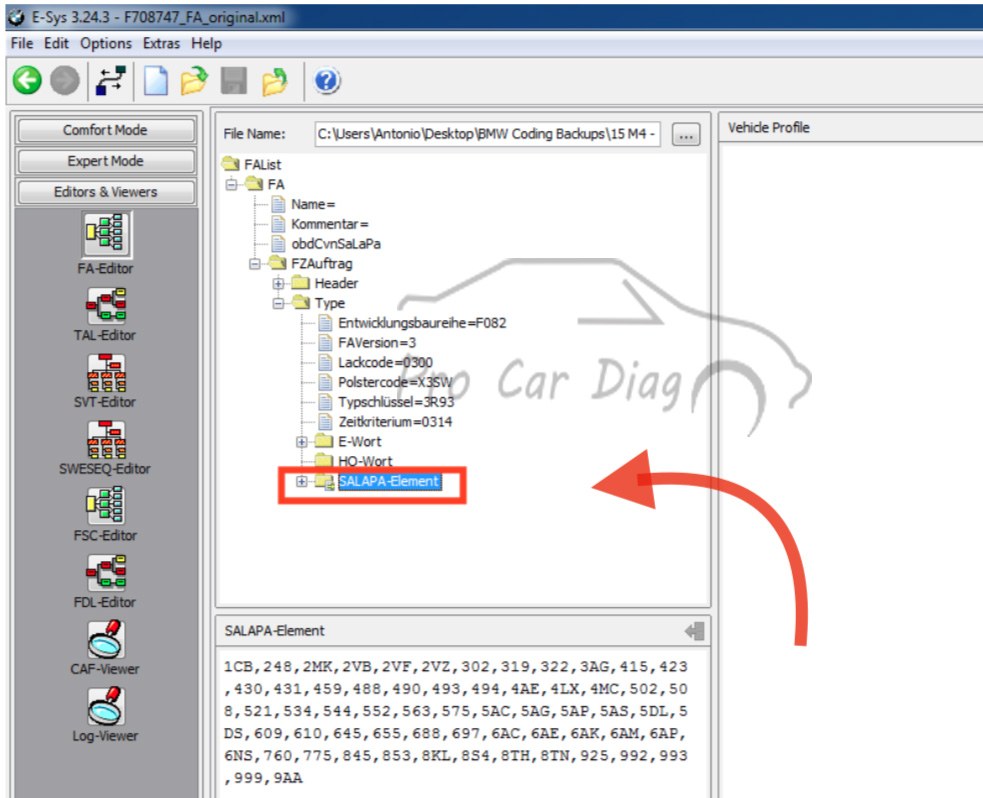The image size is (983, 798).
Task: Click the Save As folder icon
Action: [x=274, y=81]
